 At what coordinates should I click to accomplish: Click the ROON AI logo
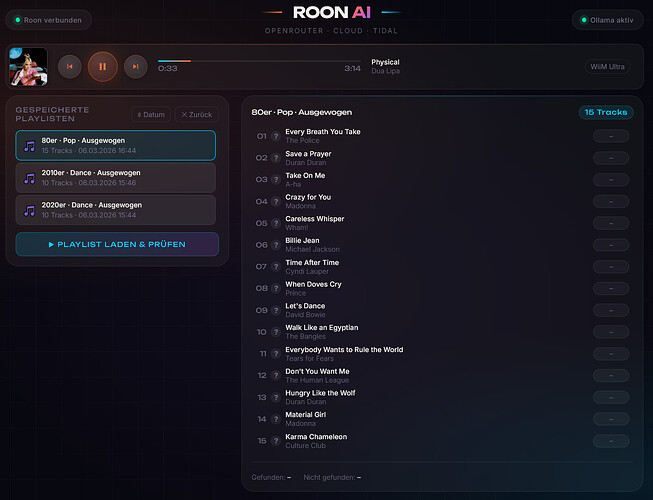click(x=331, y=12)
